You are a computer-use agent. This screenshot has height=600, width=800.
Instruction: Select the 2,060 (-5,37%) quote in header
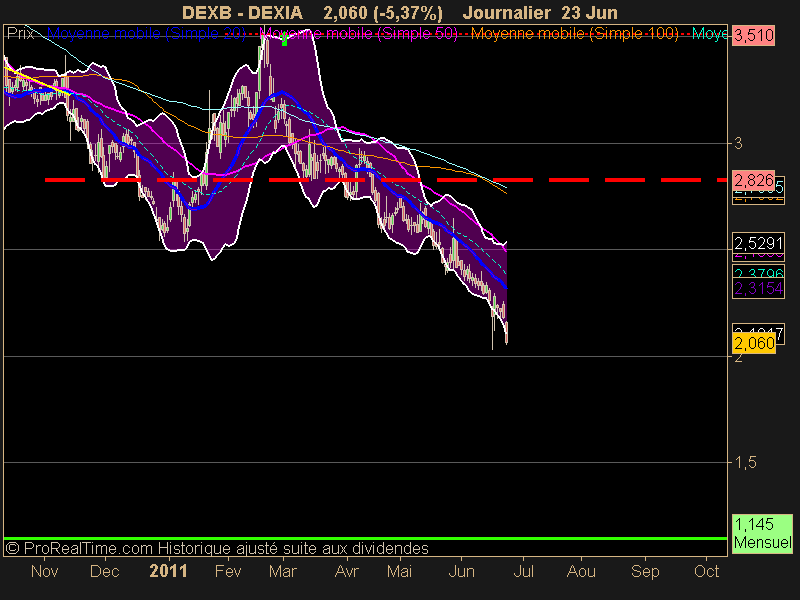(x=383, y=13)
